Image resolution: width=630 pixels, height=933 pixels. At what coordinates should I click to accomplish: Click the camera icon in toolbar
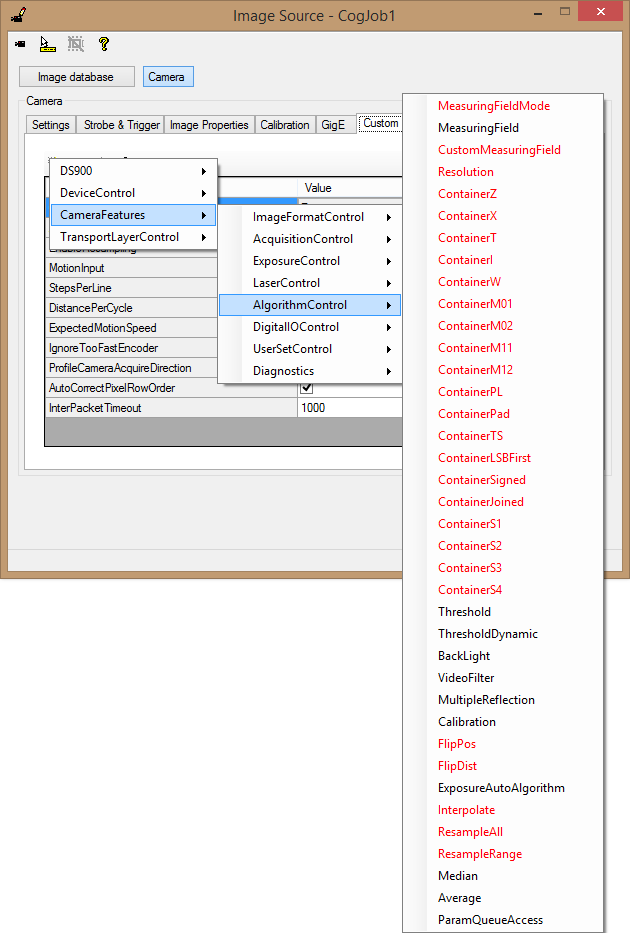[20, 44]
